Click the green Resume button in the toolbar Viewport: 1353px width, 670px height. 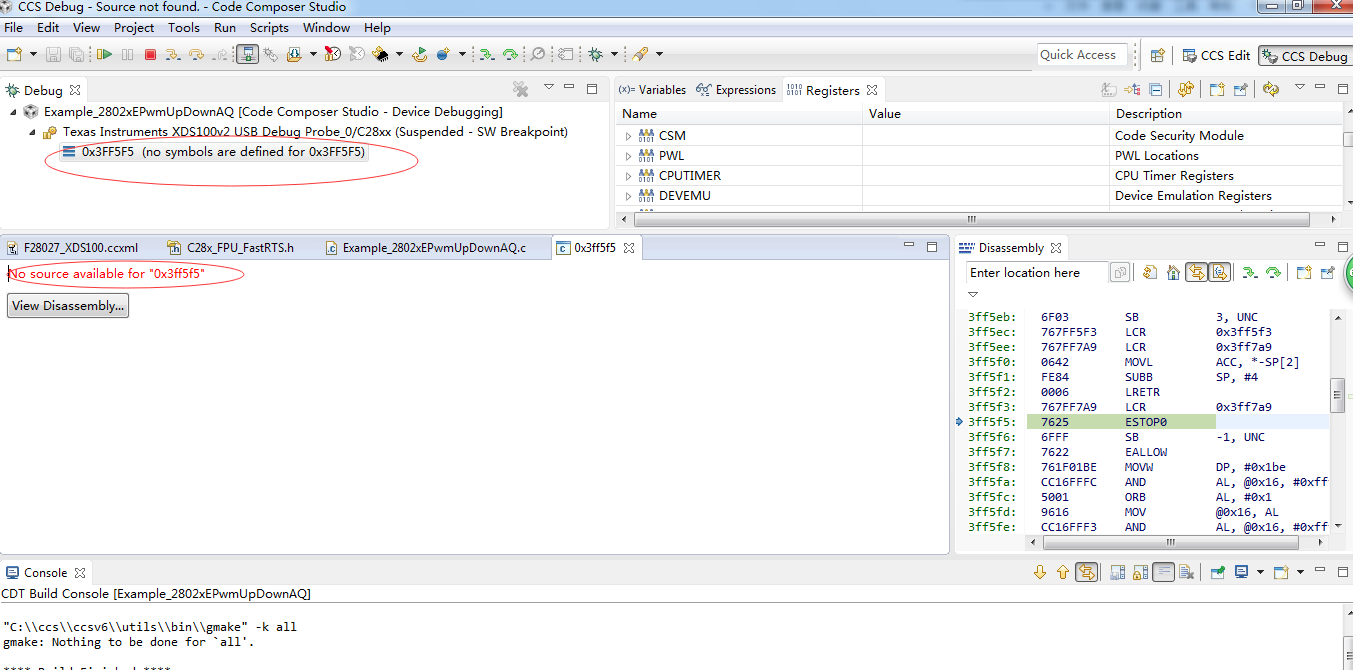104,55
